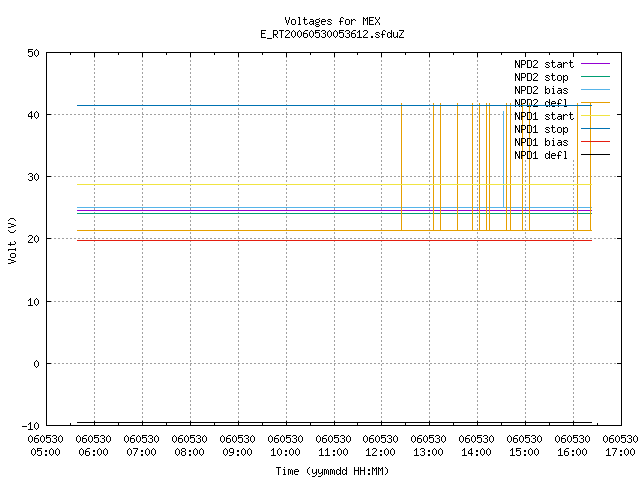640x480 pixels.
Task: Click the 'NPD2 bias' legend label
Action: [541, 90]
